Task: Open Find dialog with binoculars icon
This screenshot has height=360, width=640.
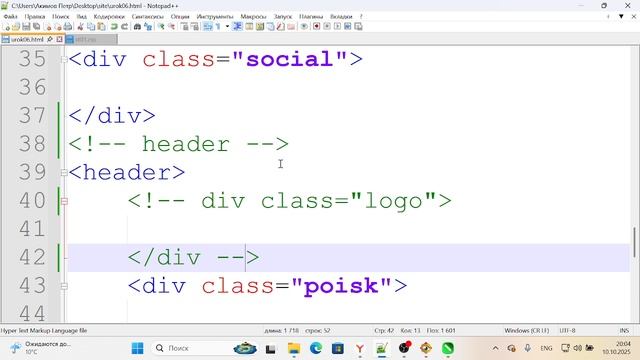Action: coord(137,27)
